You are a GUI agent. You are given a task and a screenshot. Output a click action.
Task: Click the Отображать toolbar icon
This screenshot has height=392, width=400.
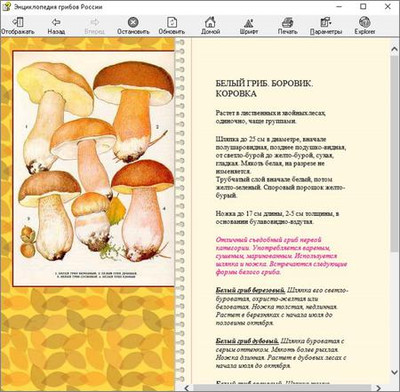(18, 22)
